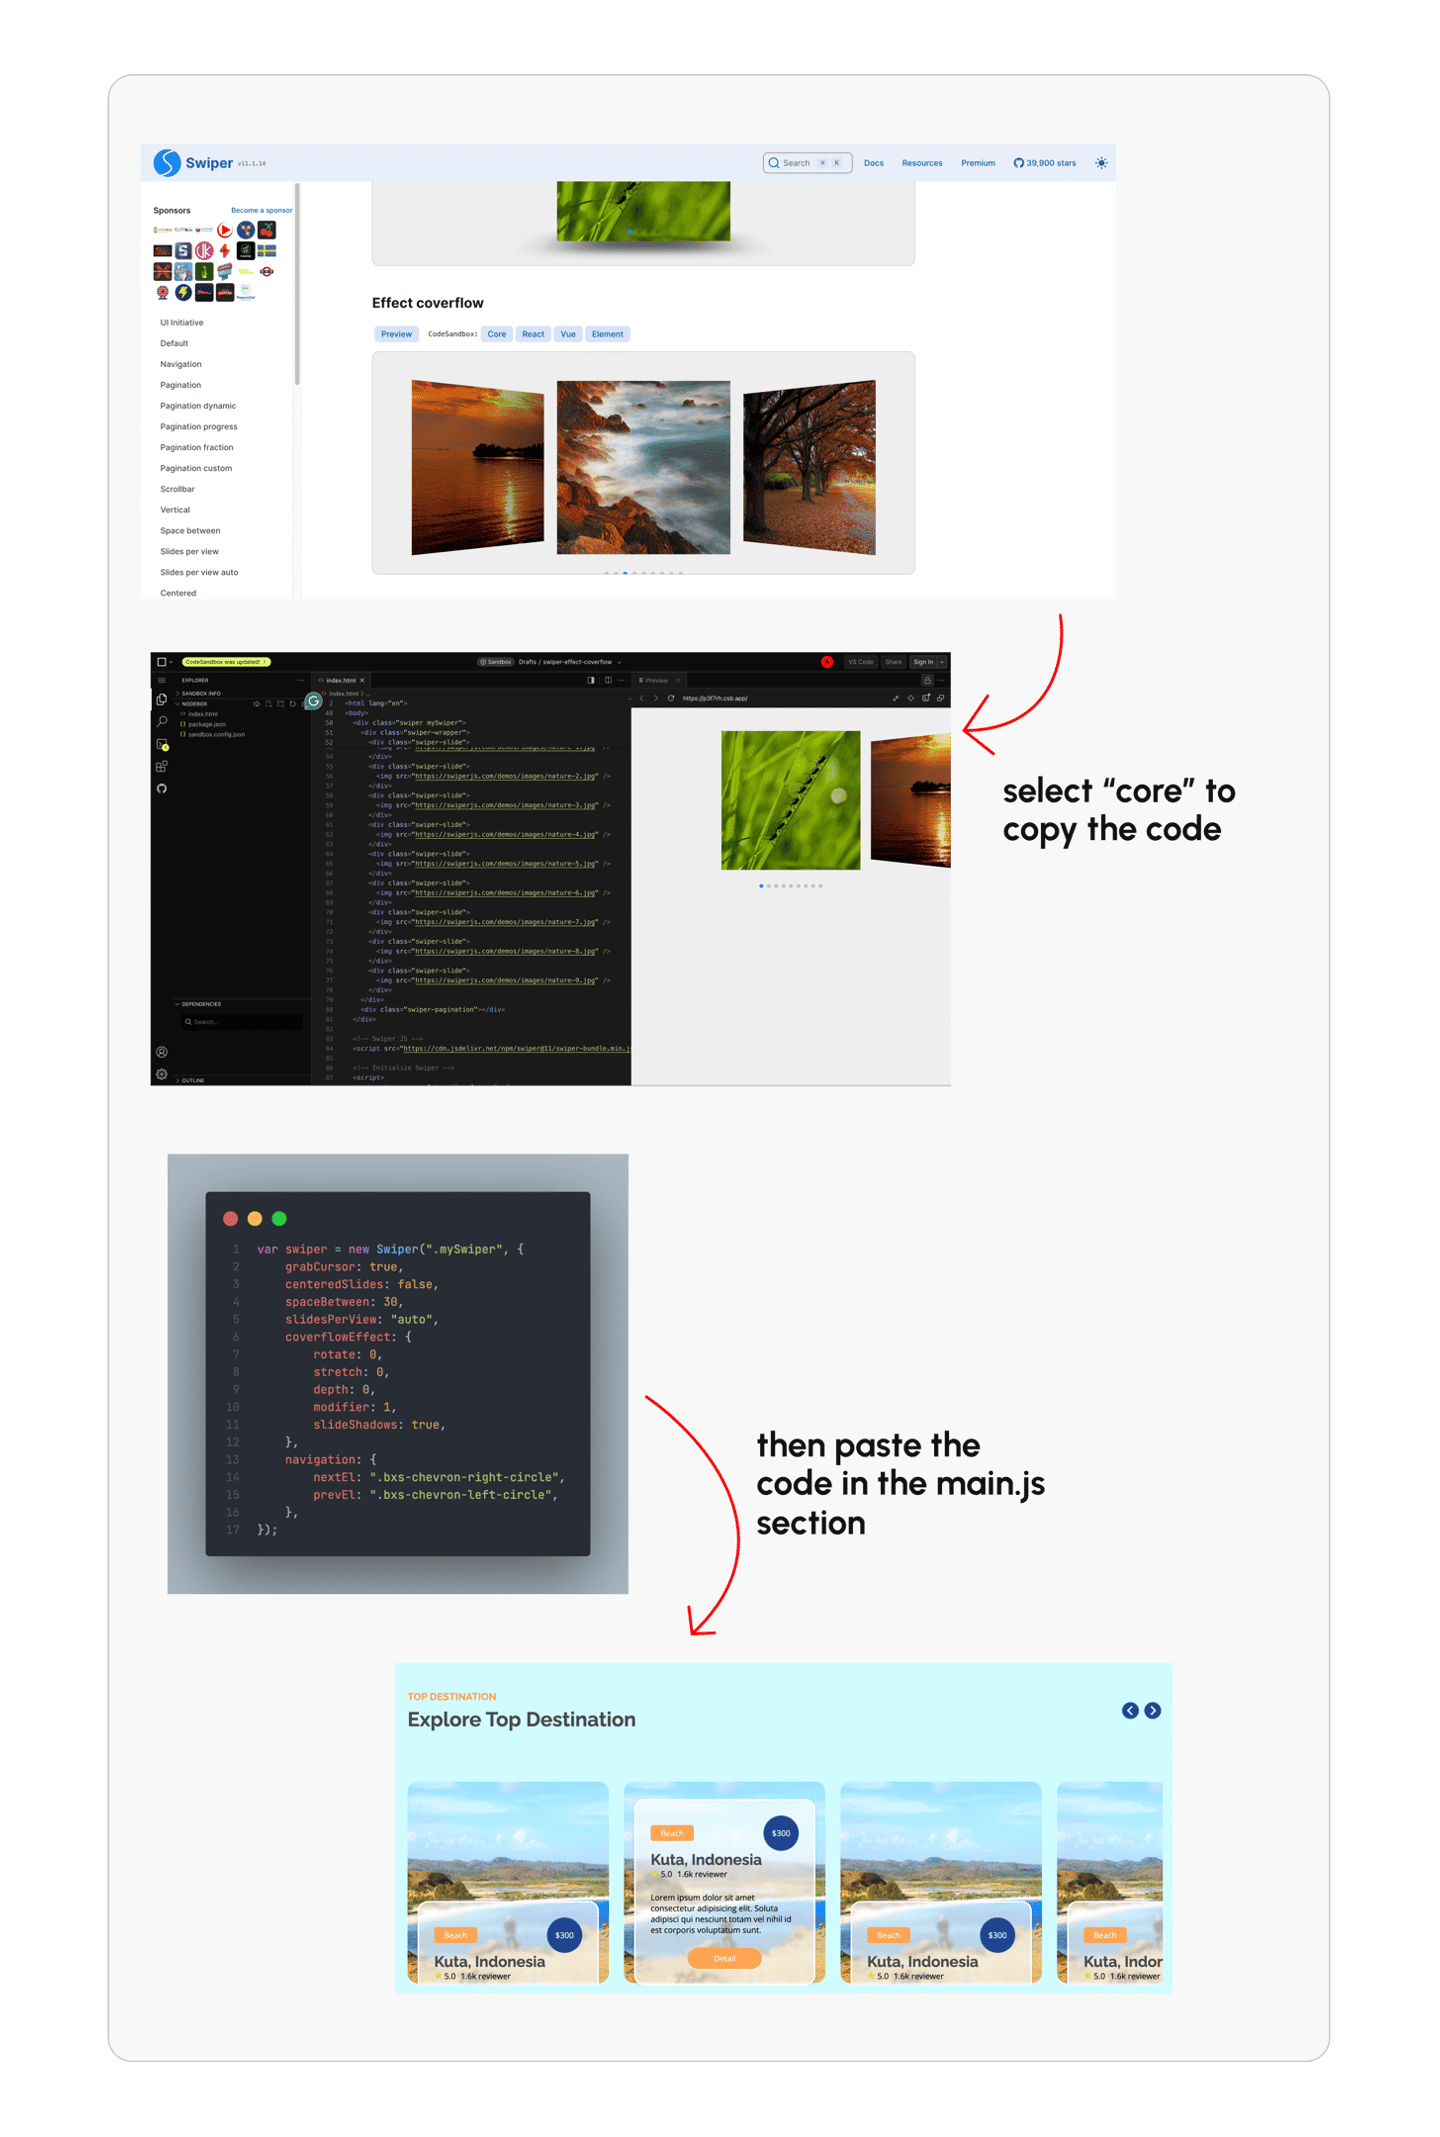Click the cherries sponsor logo
This screenshot has width=1440, height=2137.
pos(267,230)
